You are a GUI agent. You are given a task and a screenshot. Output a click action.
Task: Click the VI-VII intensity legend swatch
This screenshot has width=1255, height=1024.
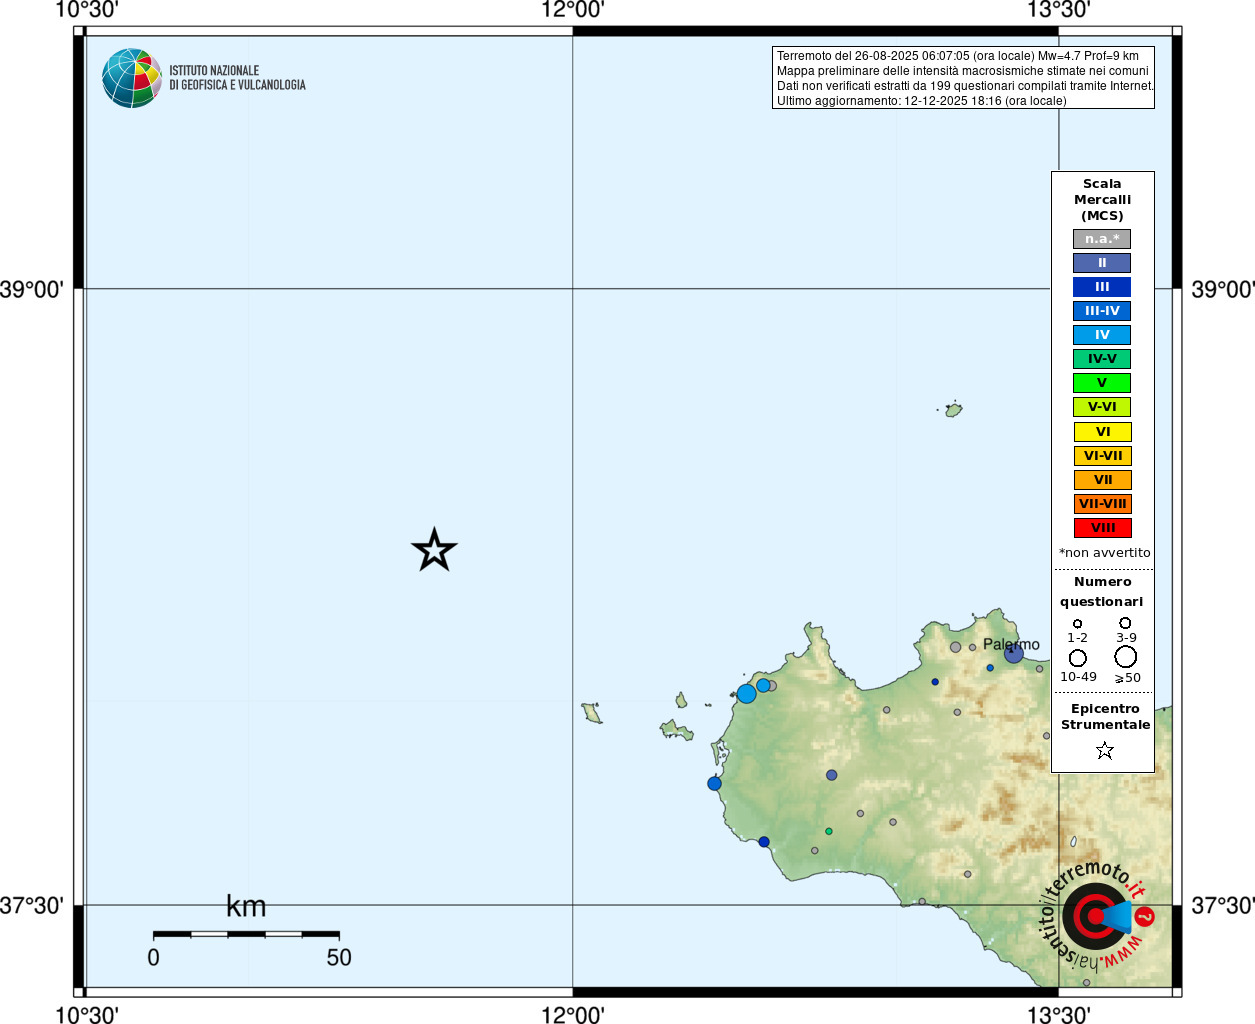1102,456
